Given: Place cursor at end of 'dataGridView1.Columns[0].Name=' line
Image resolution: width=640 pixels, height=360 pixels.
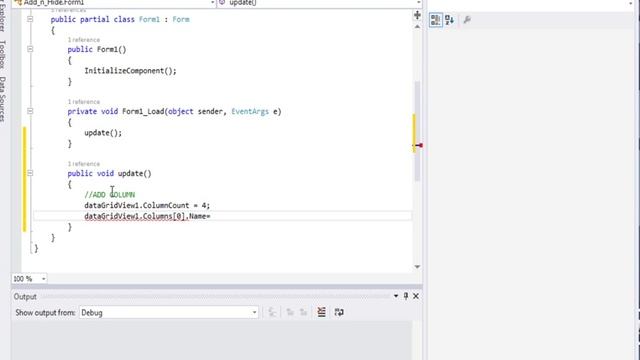Looking at the screenshot, I should 211,216.
